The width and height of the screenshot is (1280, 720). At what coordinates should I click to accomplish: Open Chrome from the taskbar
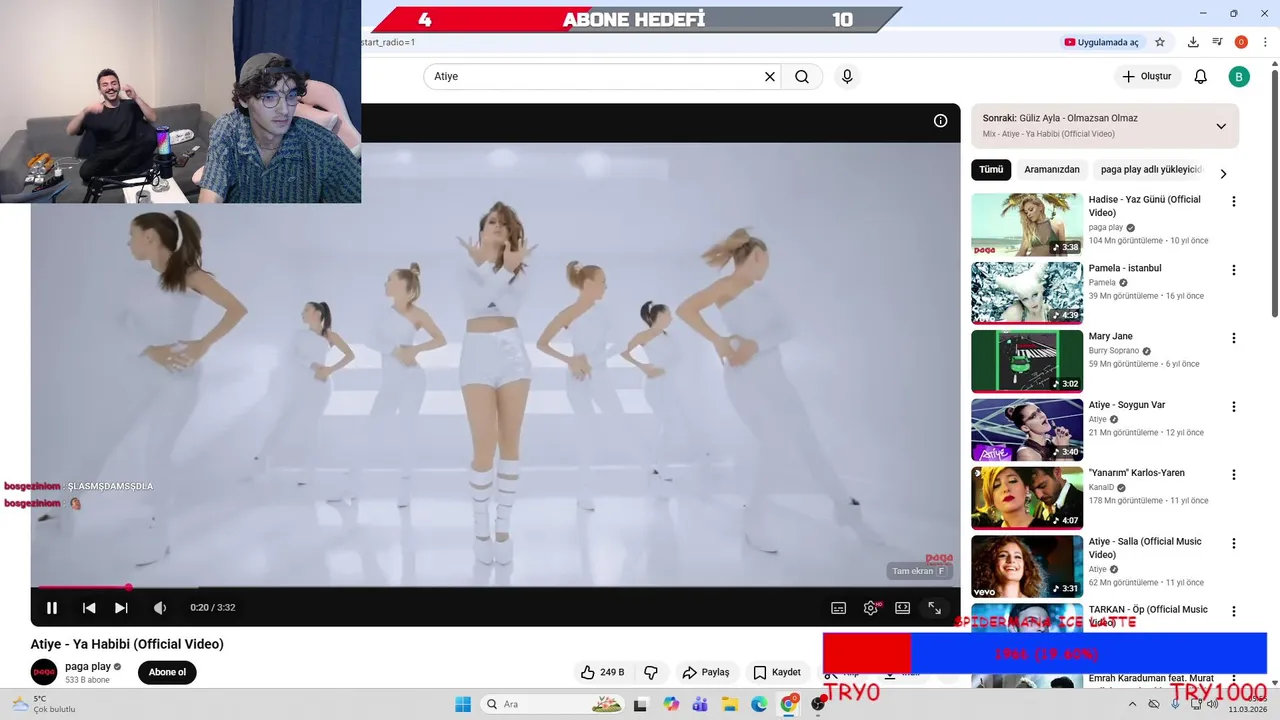tap(789, 704)
